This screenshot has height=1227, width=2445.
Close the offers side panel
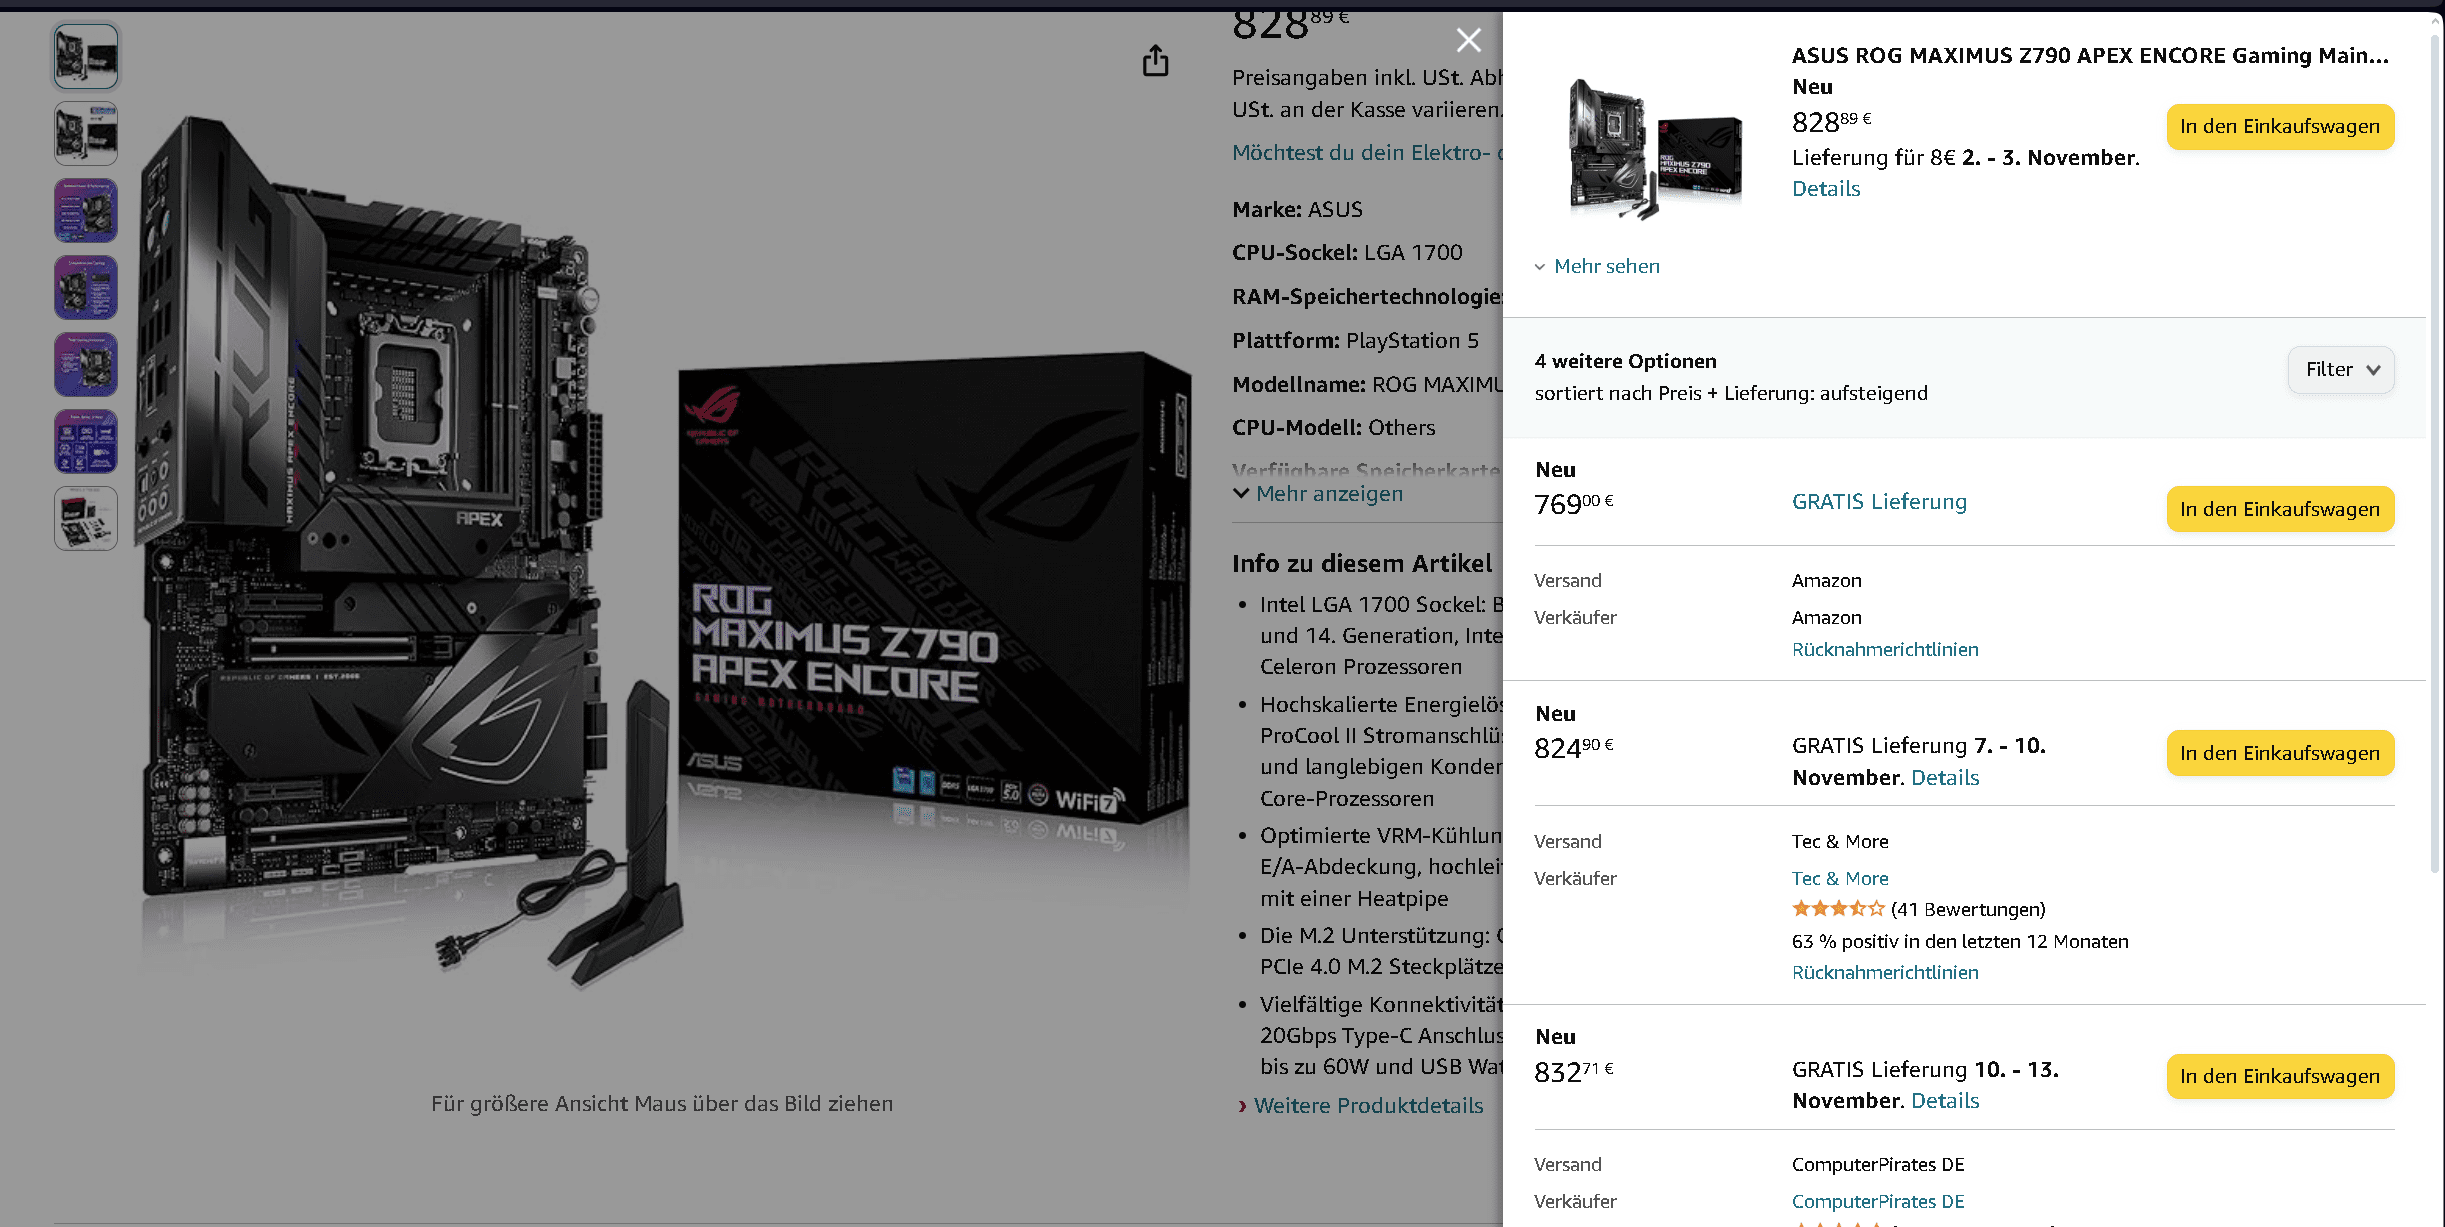(1468, 40)
